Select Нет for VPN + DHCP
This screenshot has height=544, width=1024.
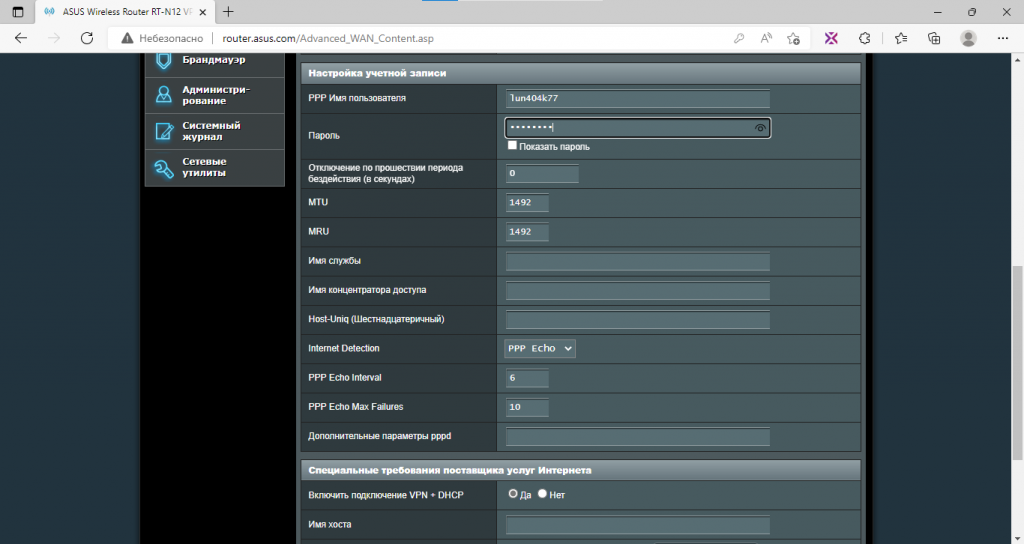(542, 494)
